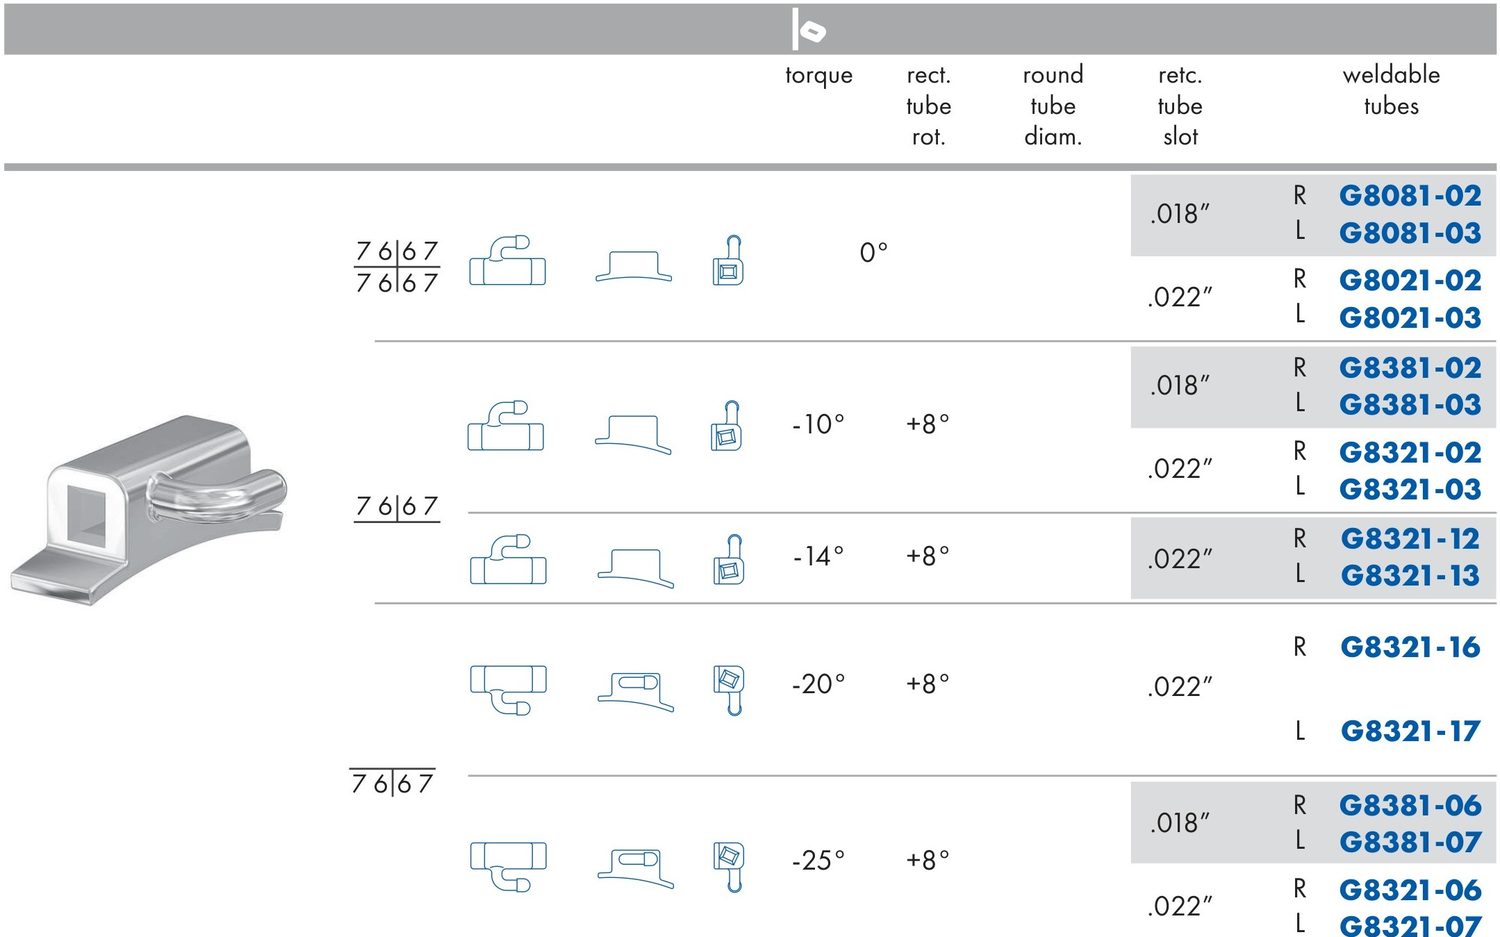Click the side-profile tube icon in 0° row

(x=634, y=266)
